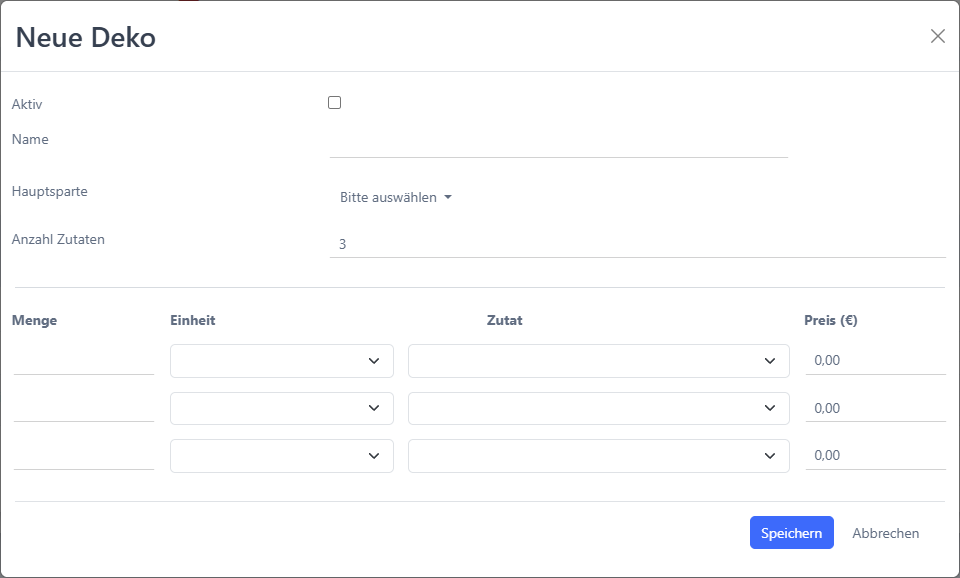
Task: Open the second row Einheit dropdown
Action: [282, 408]
